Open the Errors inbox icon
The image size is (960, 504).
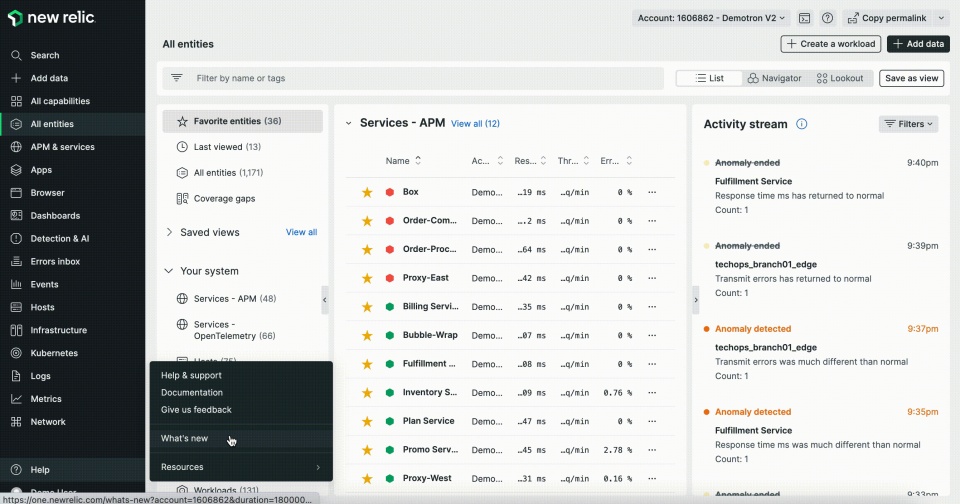coord(17,261)
